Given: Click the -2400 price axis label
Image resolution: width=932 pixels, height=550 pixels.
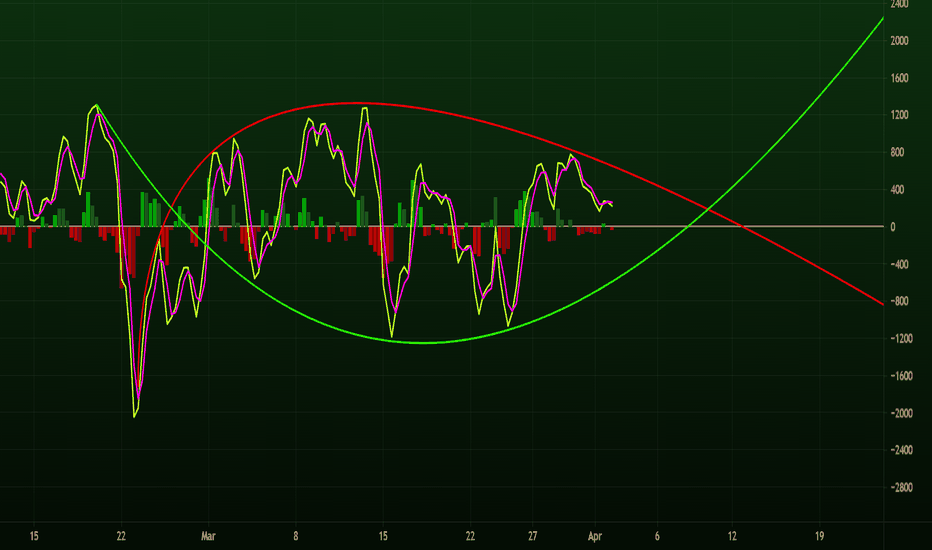Looking at the screenshot, I should (901, 450).
